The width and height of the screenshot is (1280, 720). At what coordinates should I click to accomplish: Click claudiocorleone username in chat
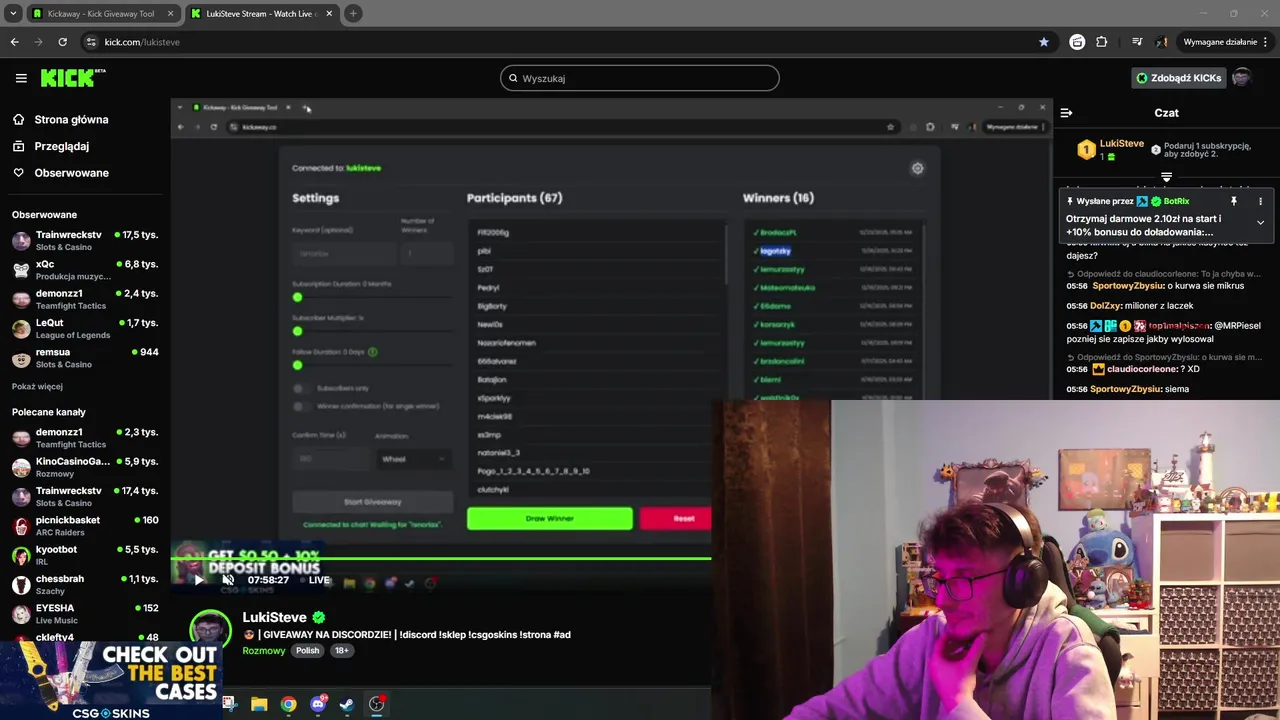(1141, 369)
